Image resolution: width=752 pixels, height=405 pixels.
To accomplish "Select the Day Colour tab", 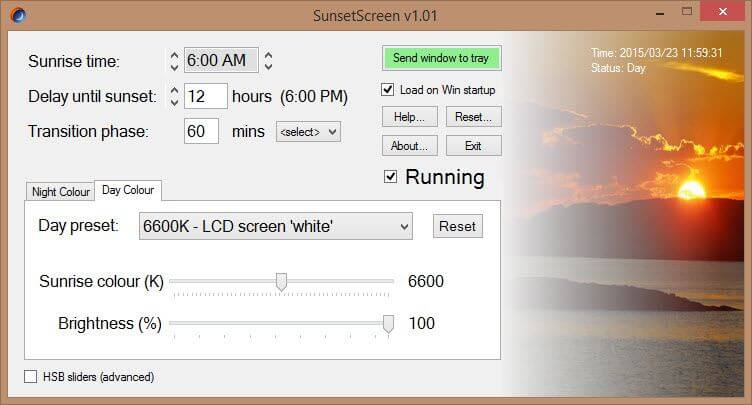I will (x=128, y=190).
